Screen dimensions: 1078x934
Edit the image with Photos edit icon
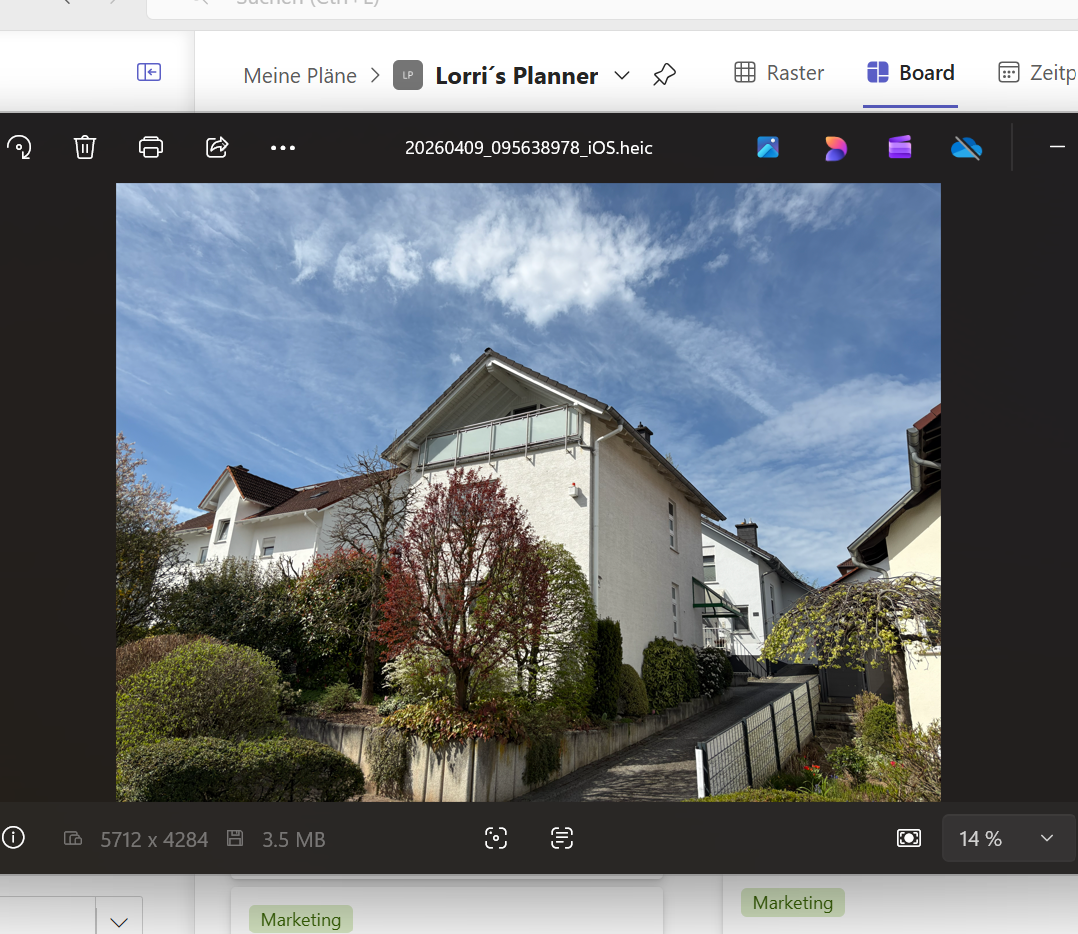pos(768,147)
